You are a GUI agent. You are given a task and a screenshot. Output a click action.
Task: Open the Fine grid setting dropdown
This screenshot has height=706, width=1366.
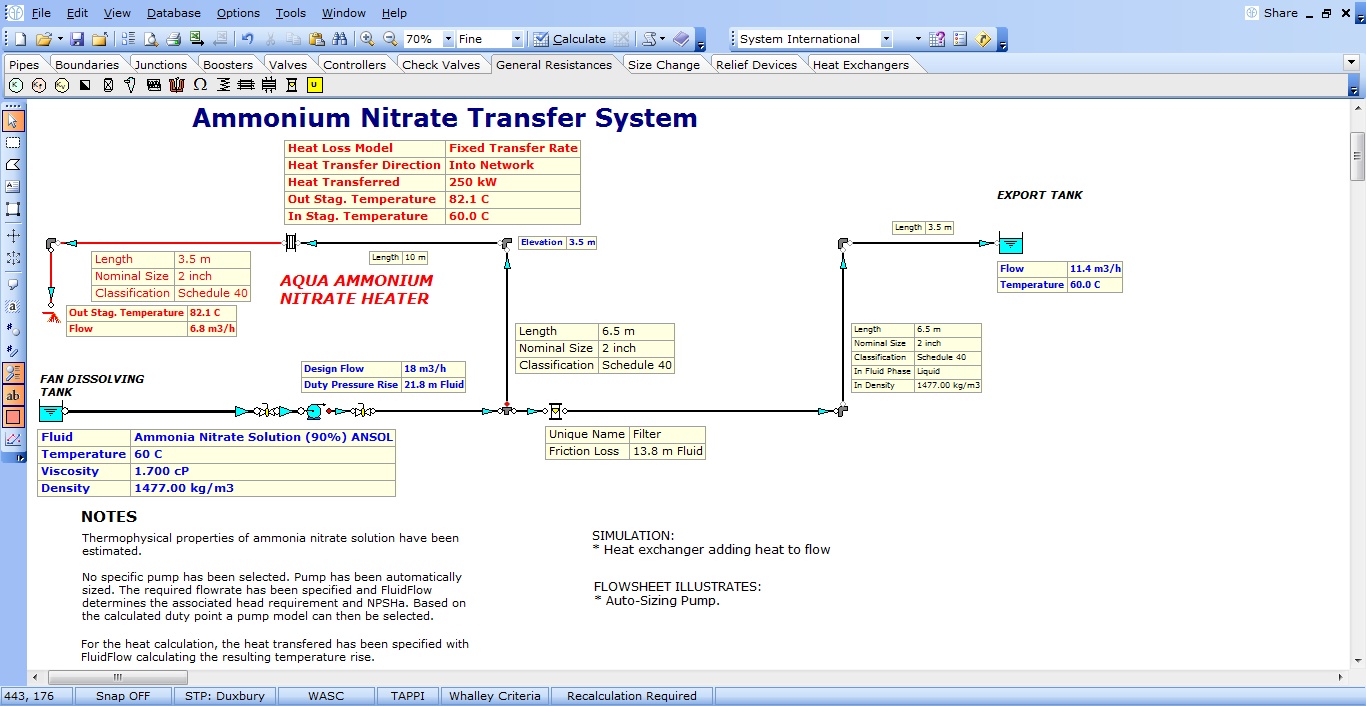(517, 39)
